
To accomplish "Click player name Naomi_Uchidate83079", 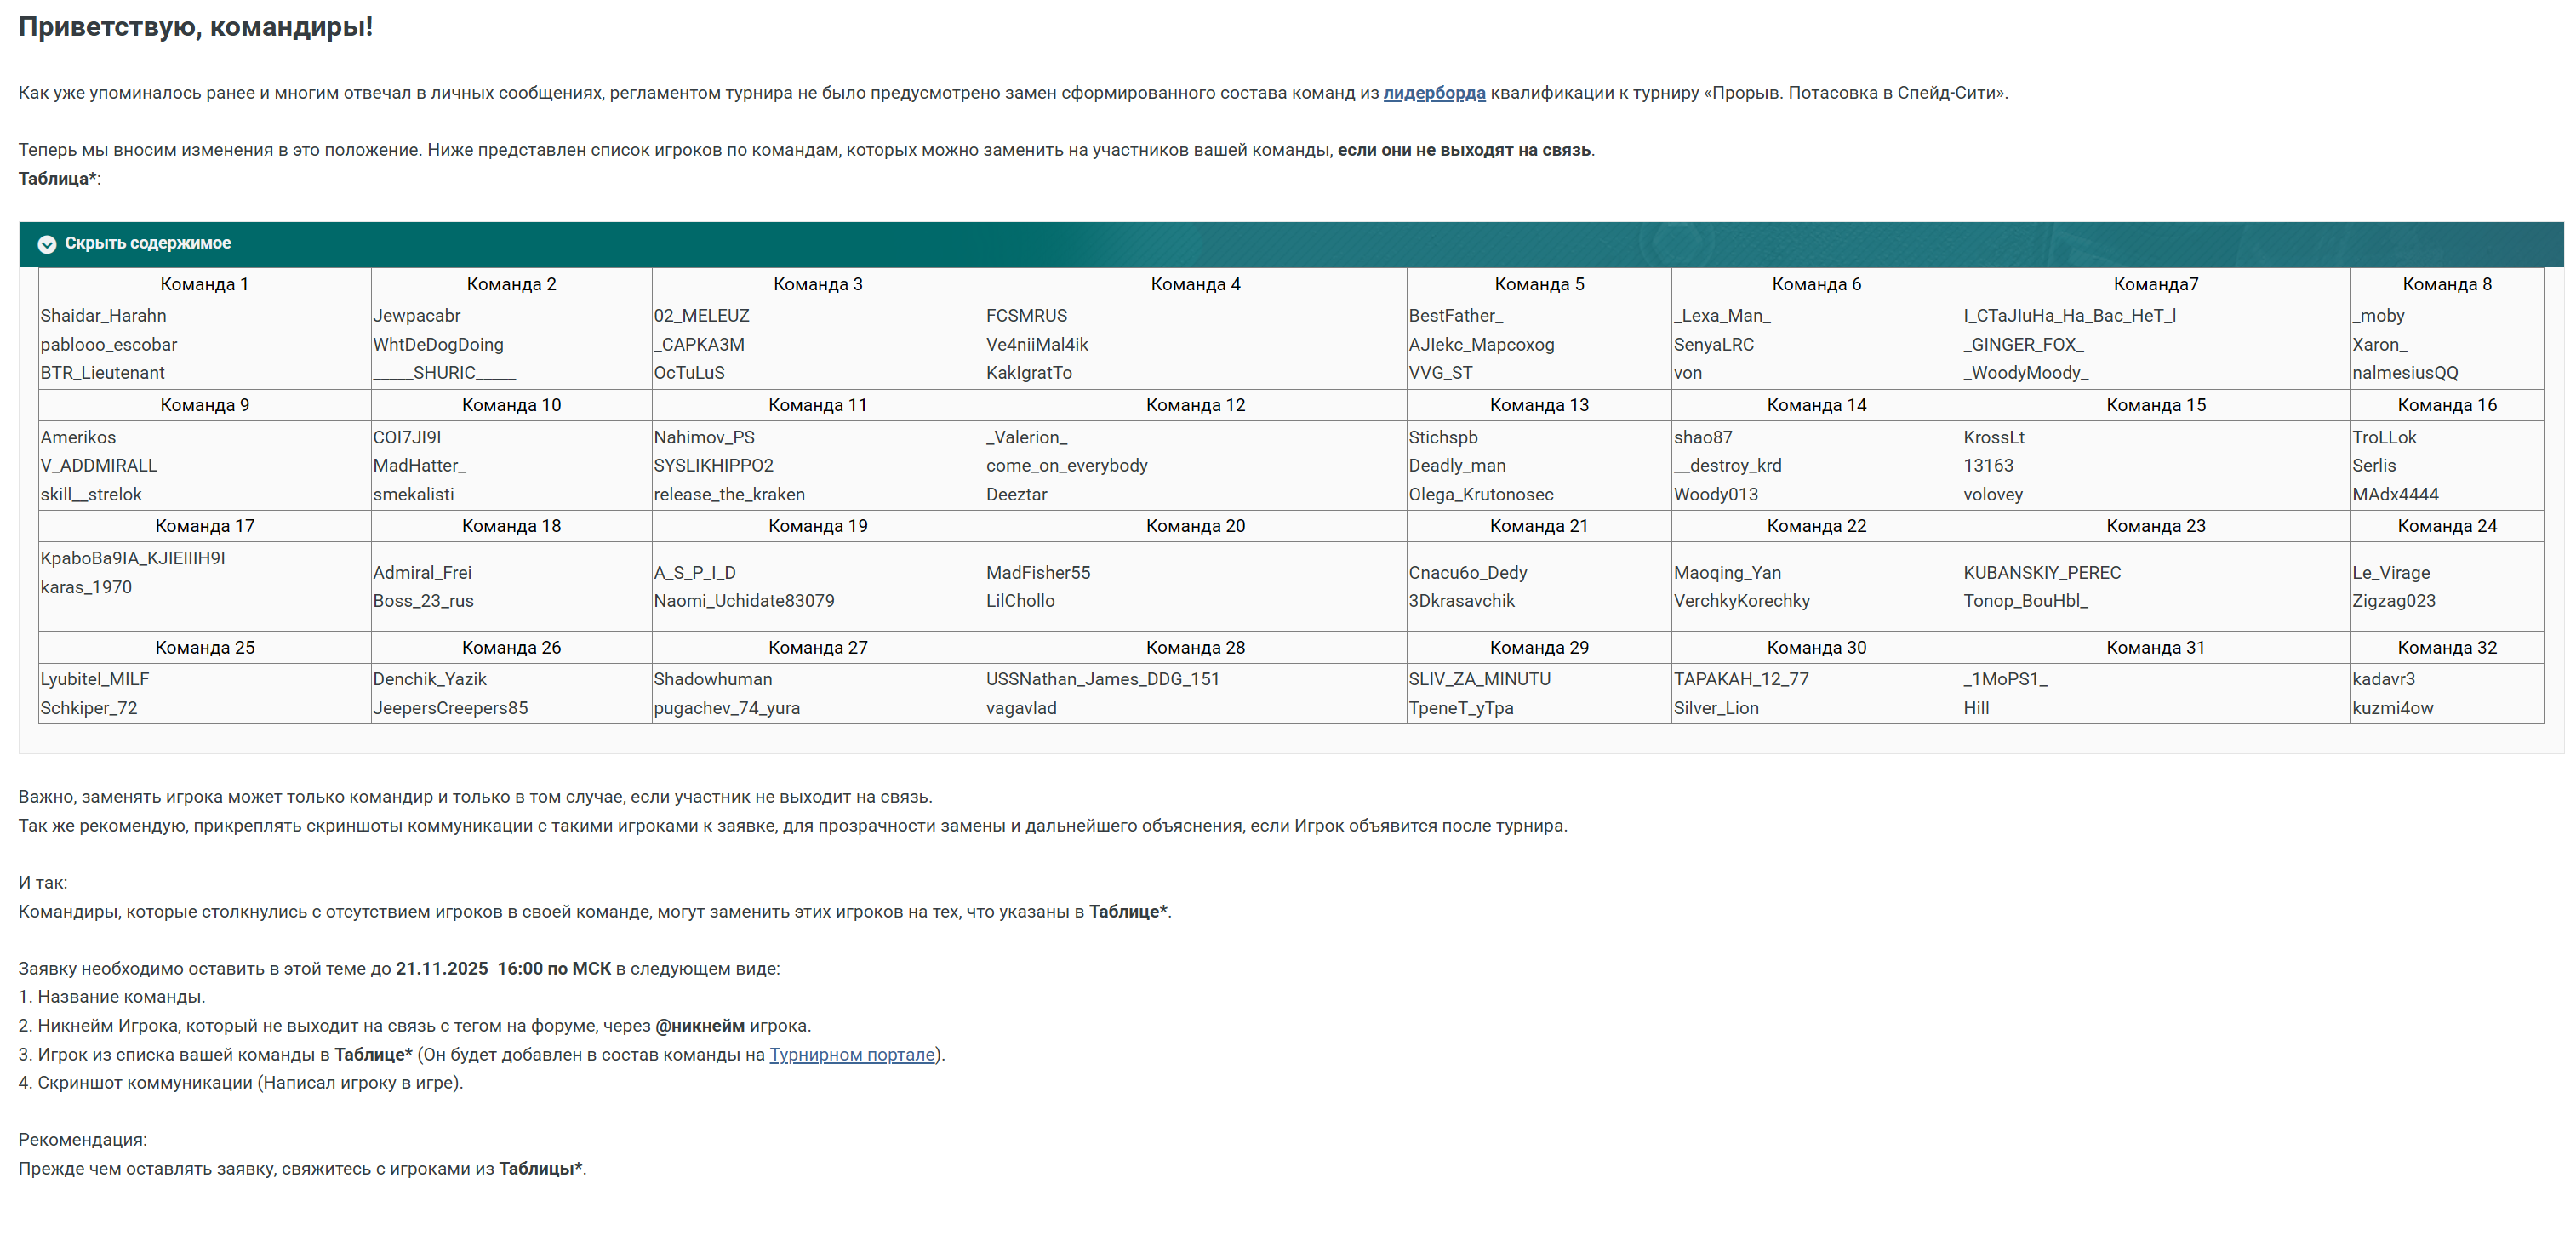I will coord(743,601).
